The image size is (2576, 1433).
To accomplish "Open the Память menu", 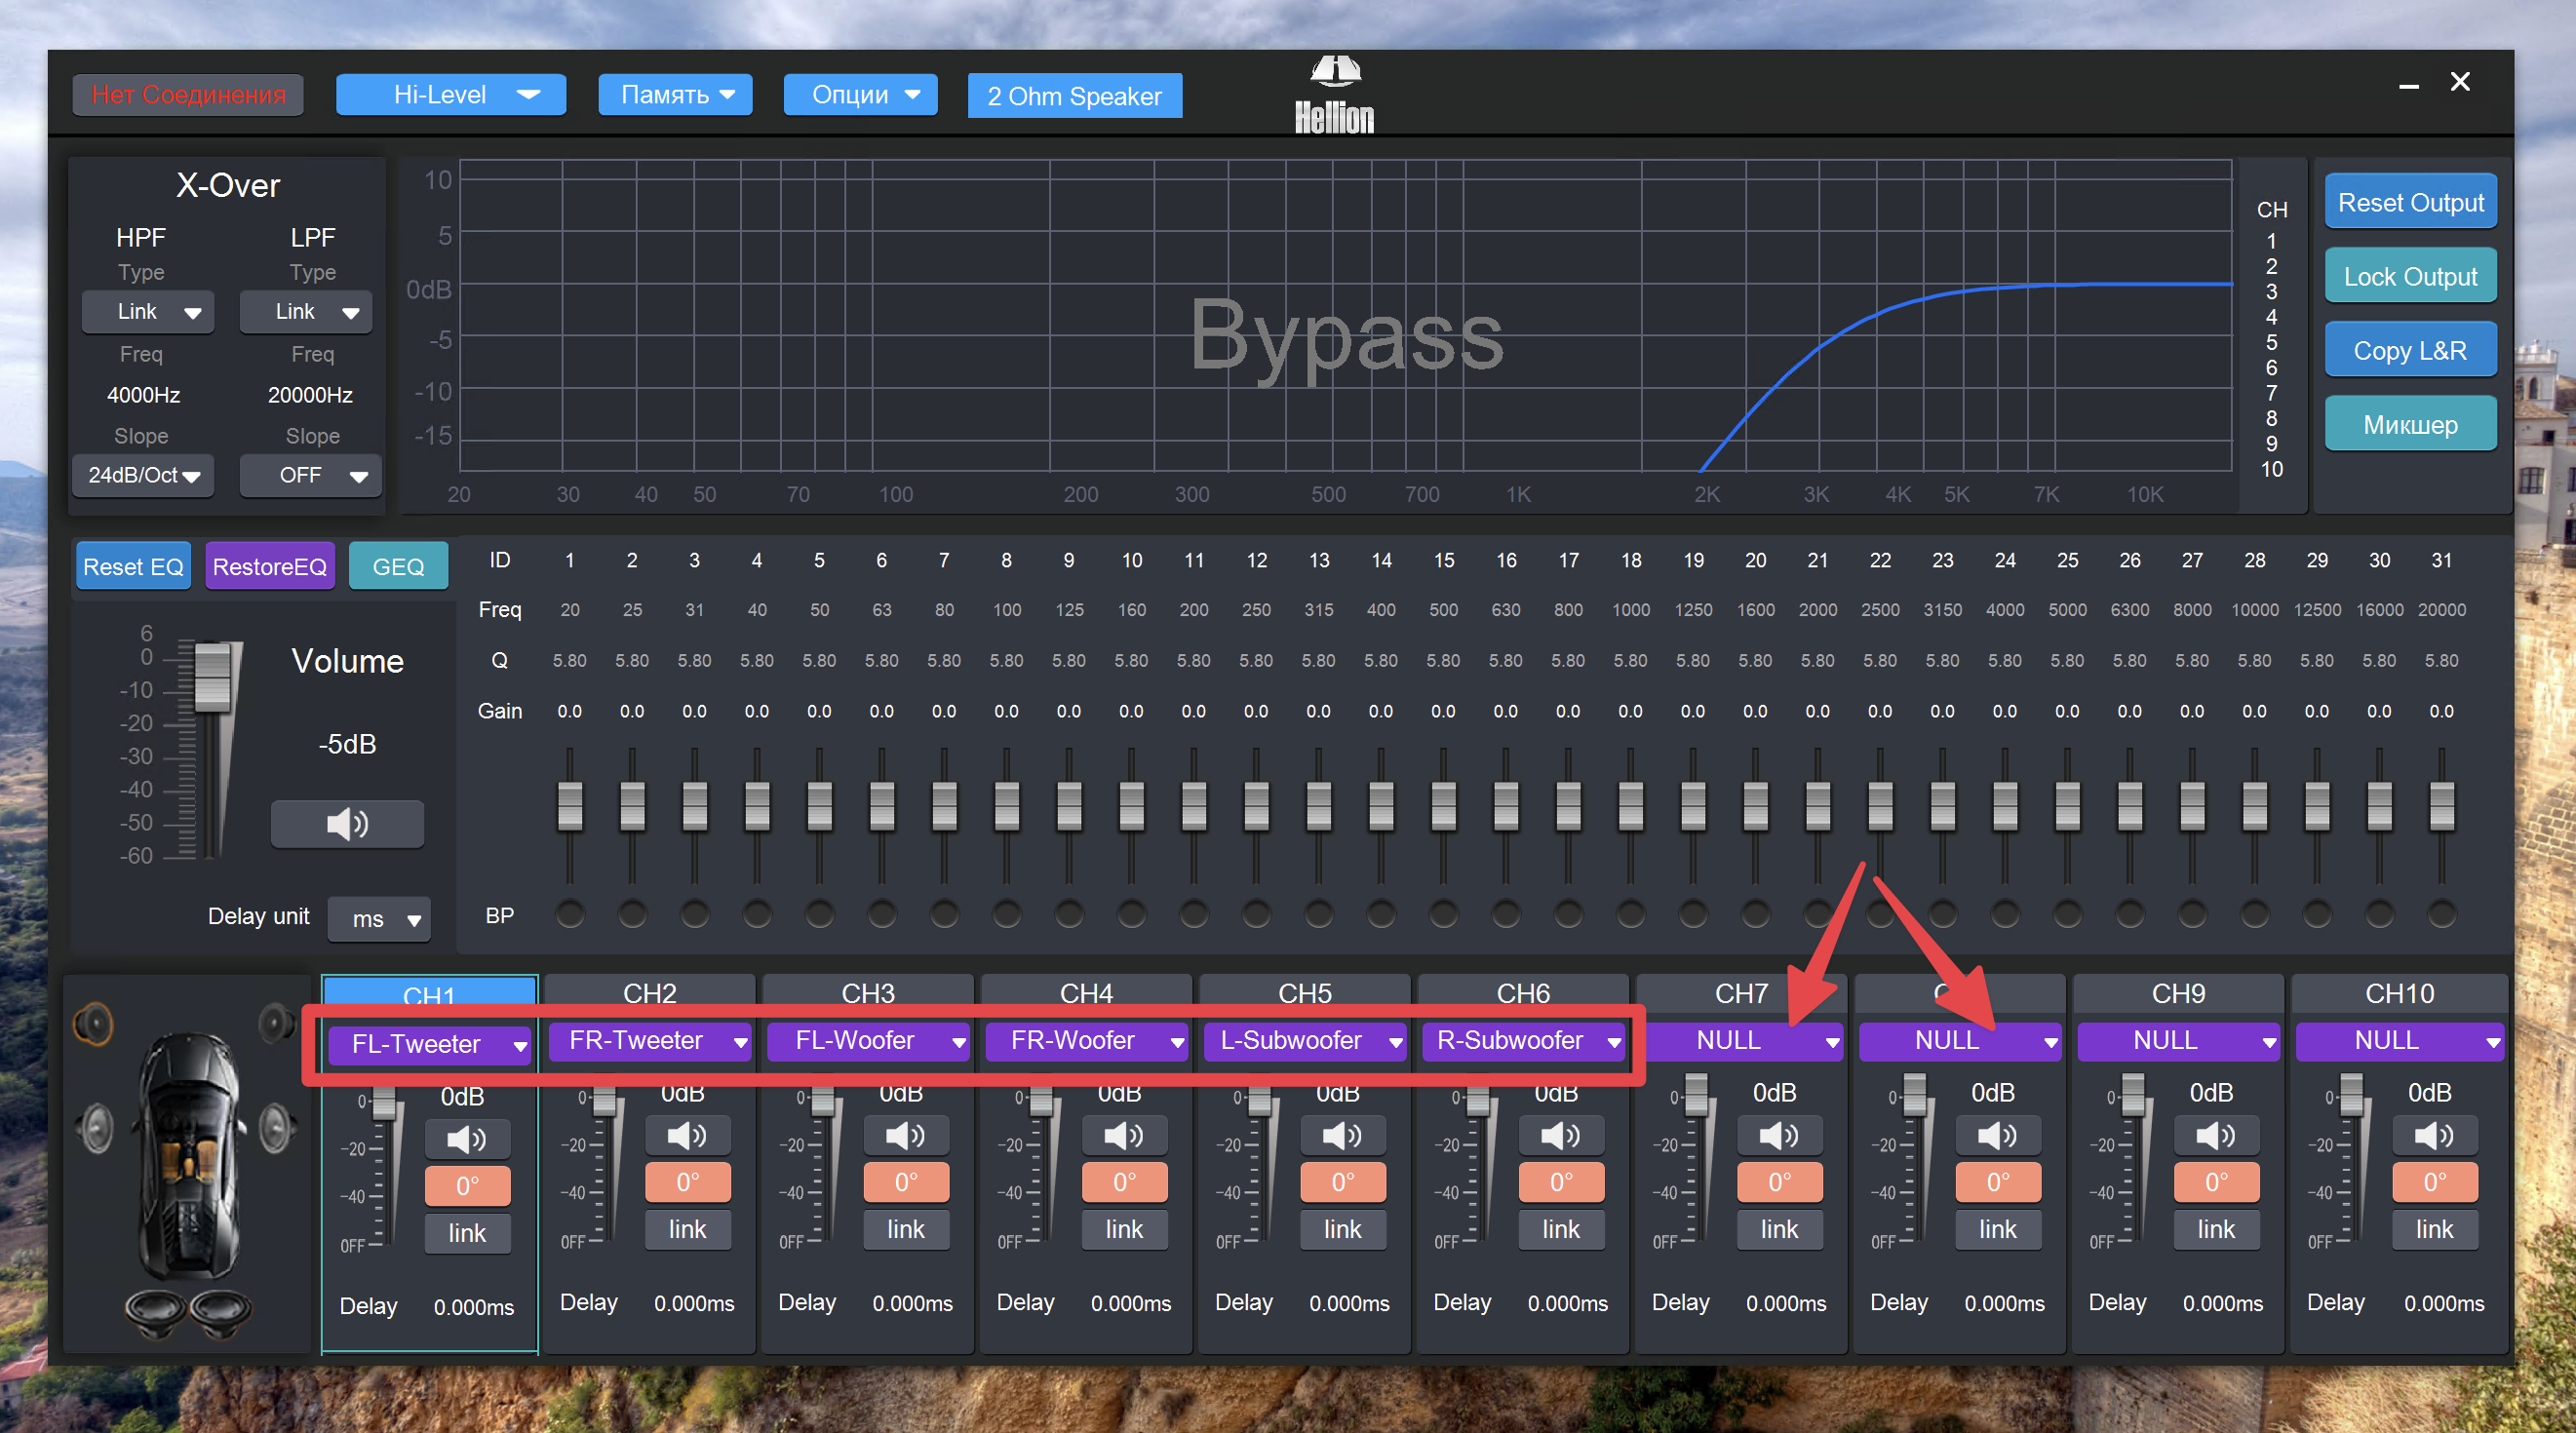I will [675, 94].
